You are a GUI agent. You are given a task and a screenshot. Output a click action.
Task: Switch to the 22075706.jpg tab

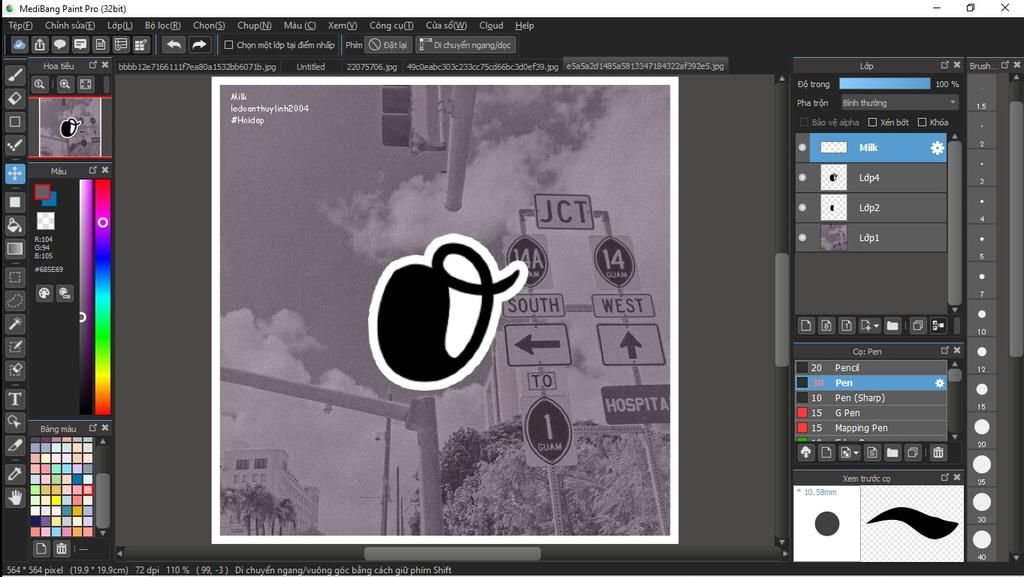[372, 67]
